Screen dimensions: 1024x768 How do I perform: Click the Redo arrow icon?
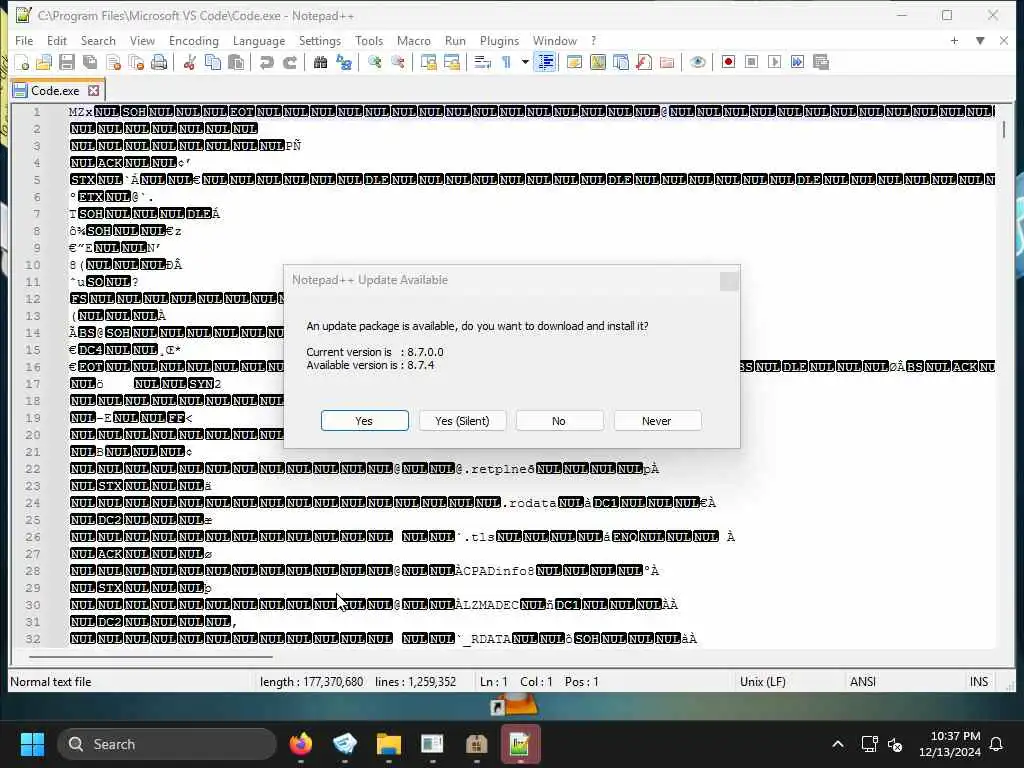pyautogui.click(x=289, y=63)
